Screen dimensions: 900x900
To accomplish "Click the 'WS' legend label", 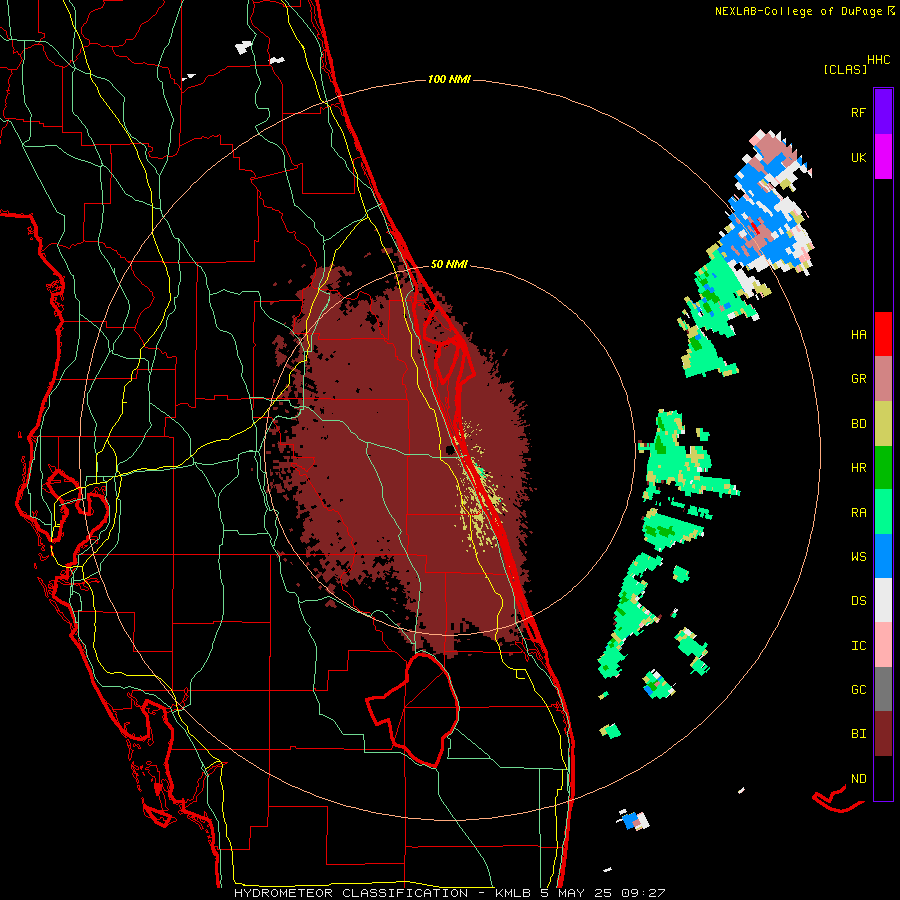I will click(858, 557).
